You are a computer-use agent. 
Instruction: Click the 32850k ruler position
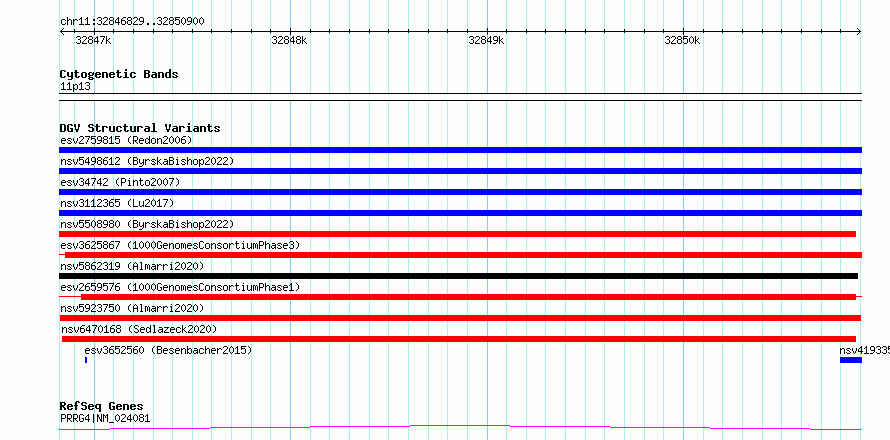683,40
